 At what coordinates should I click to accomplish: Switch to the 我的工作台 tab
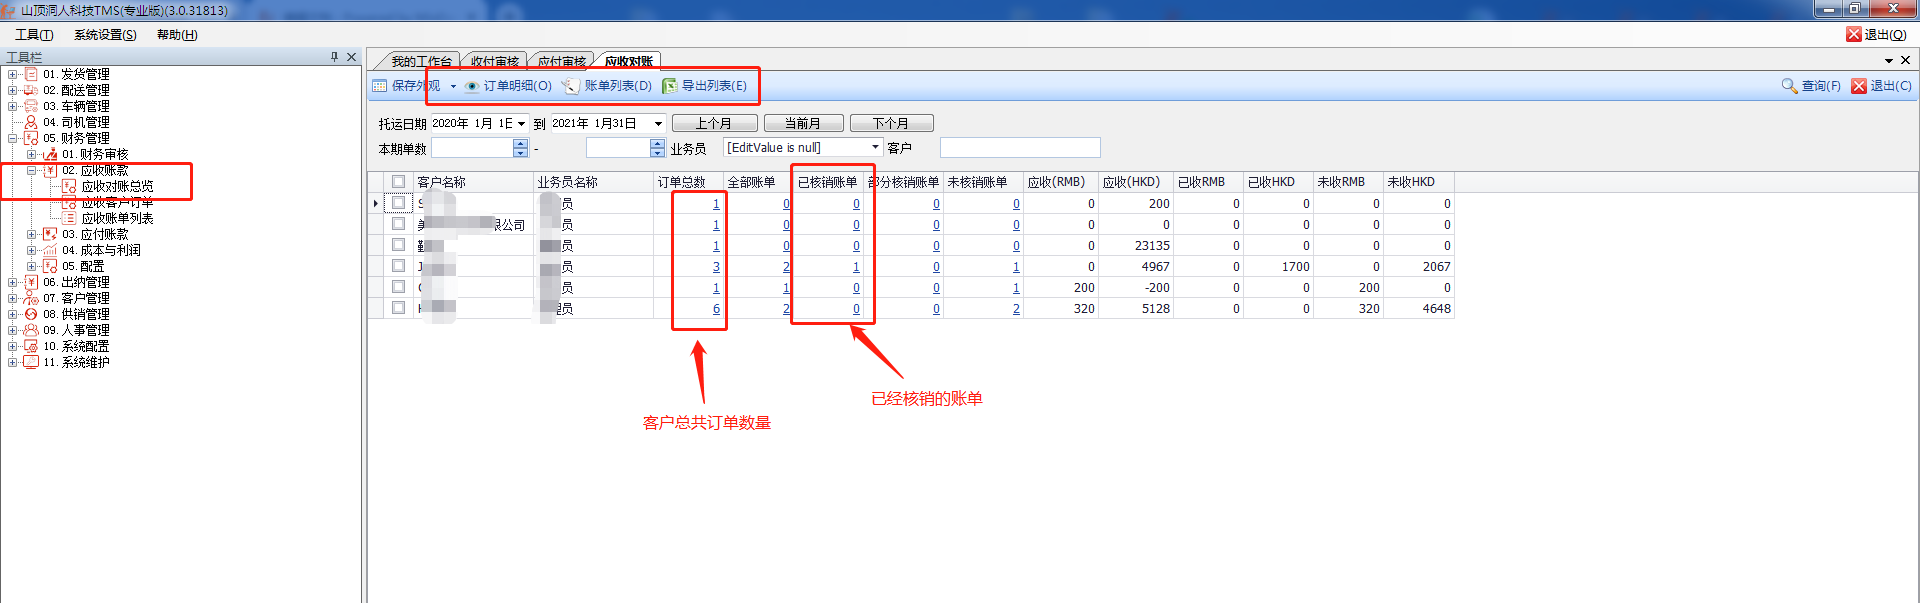point(420,61)
